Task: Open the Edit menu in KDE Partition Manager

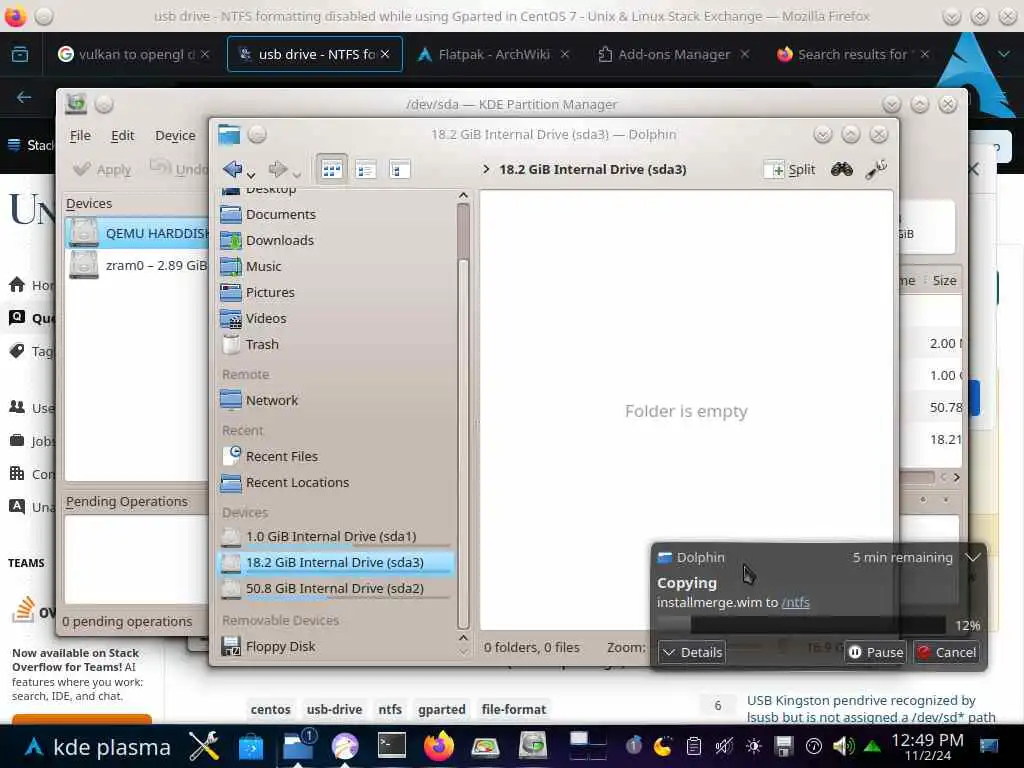Action: (122, 135)
